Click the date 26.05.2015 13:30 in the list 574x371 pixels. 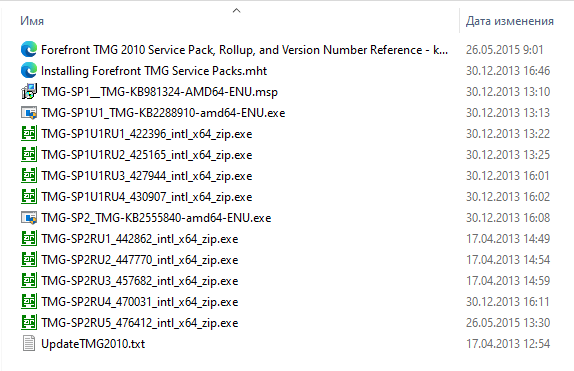(508, 322)
